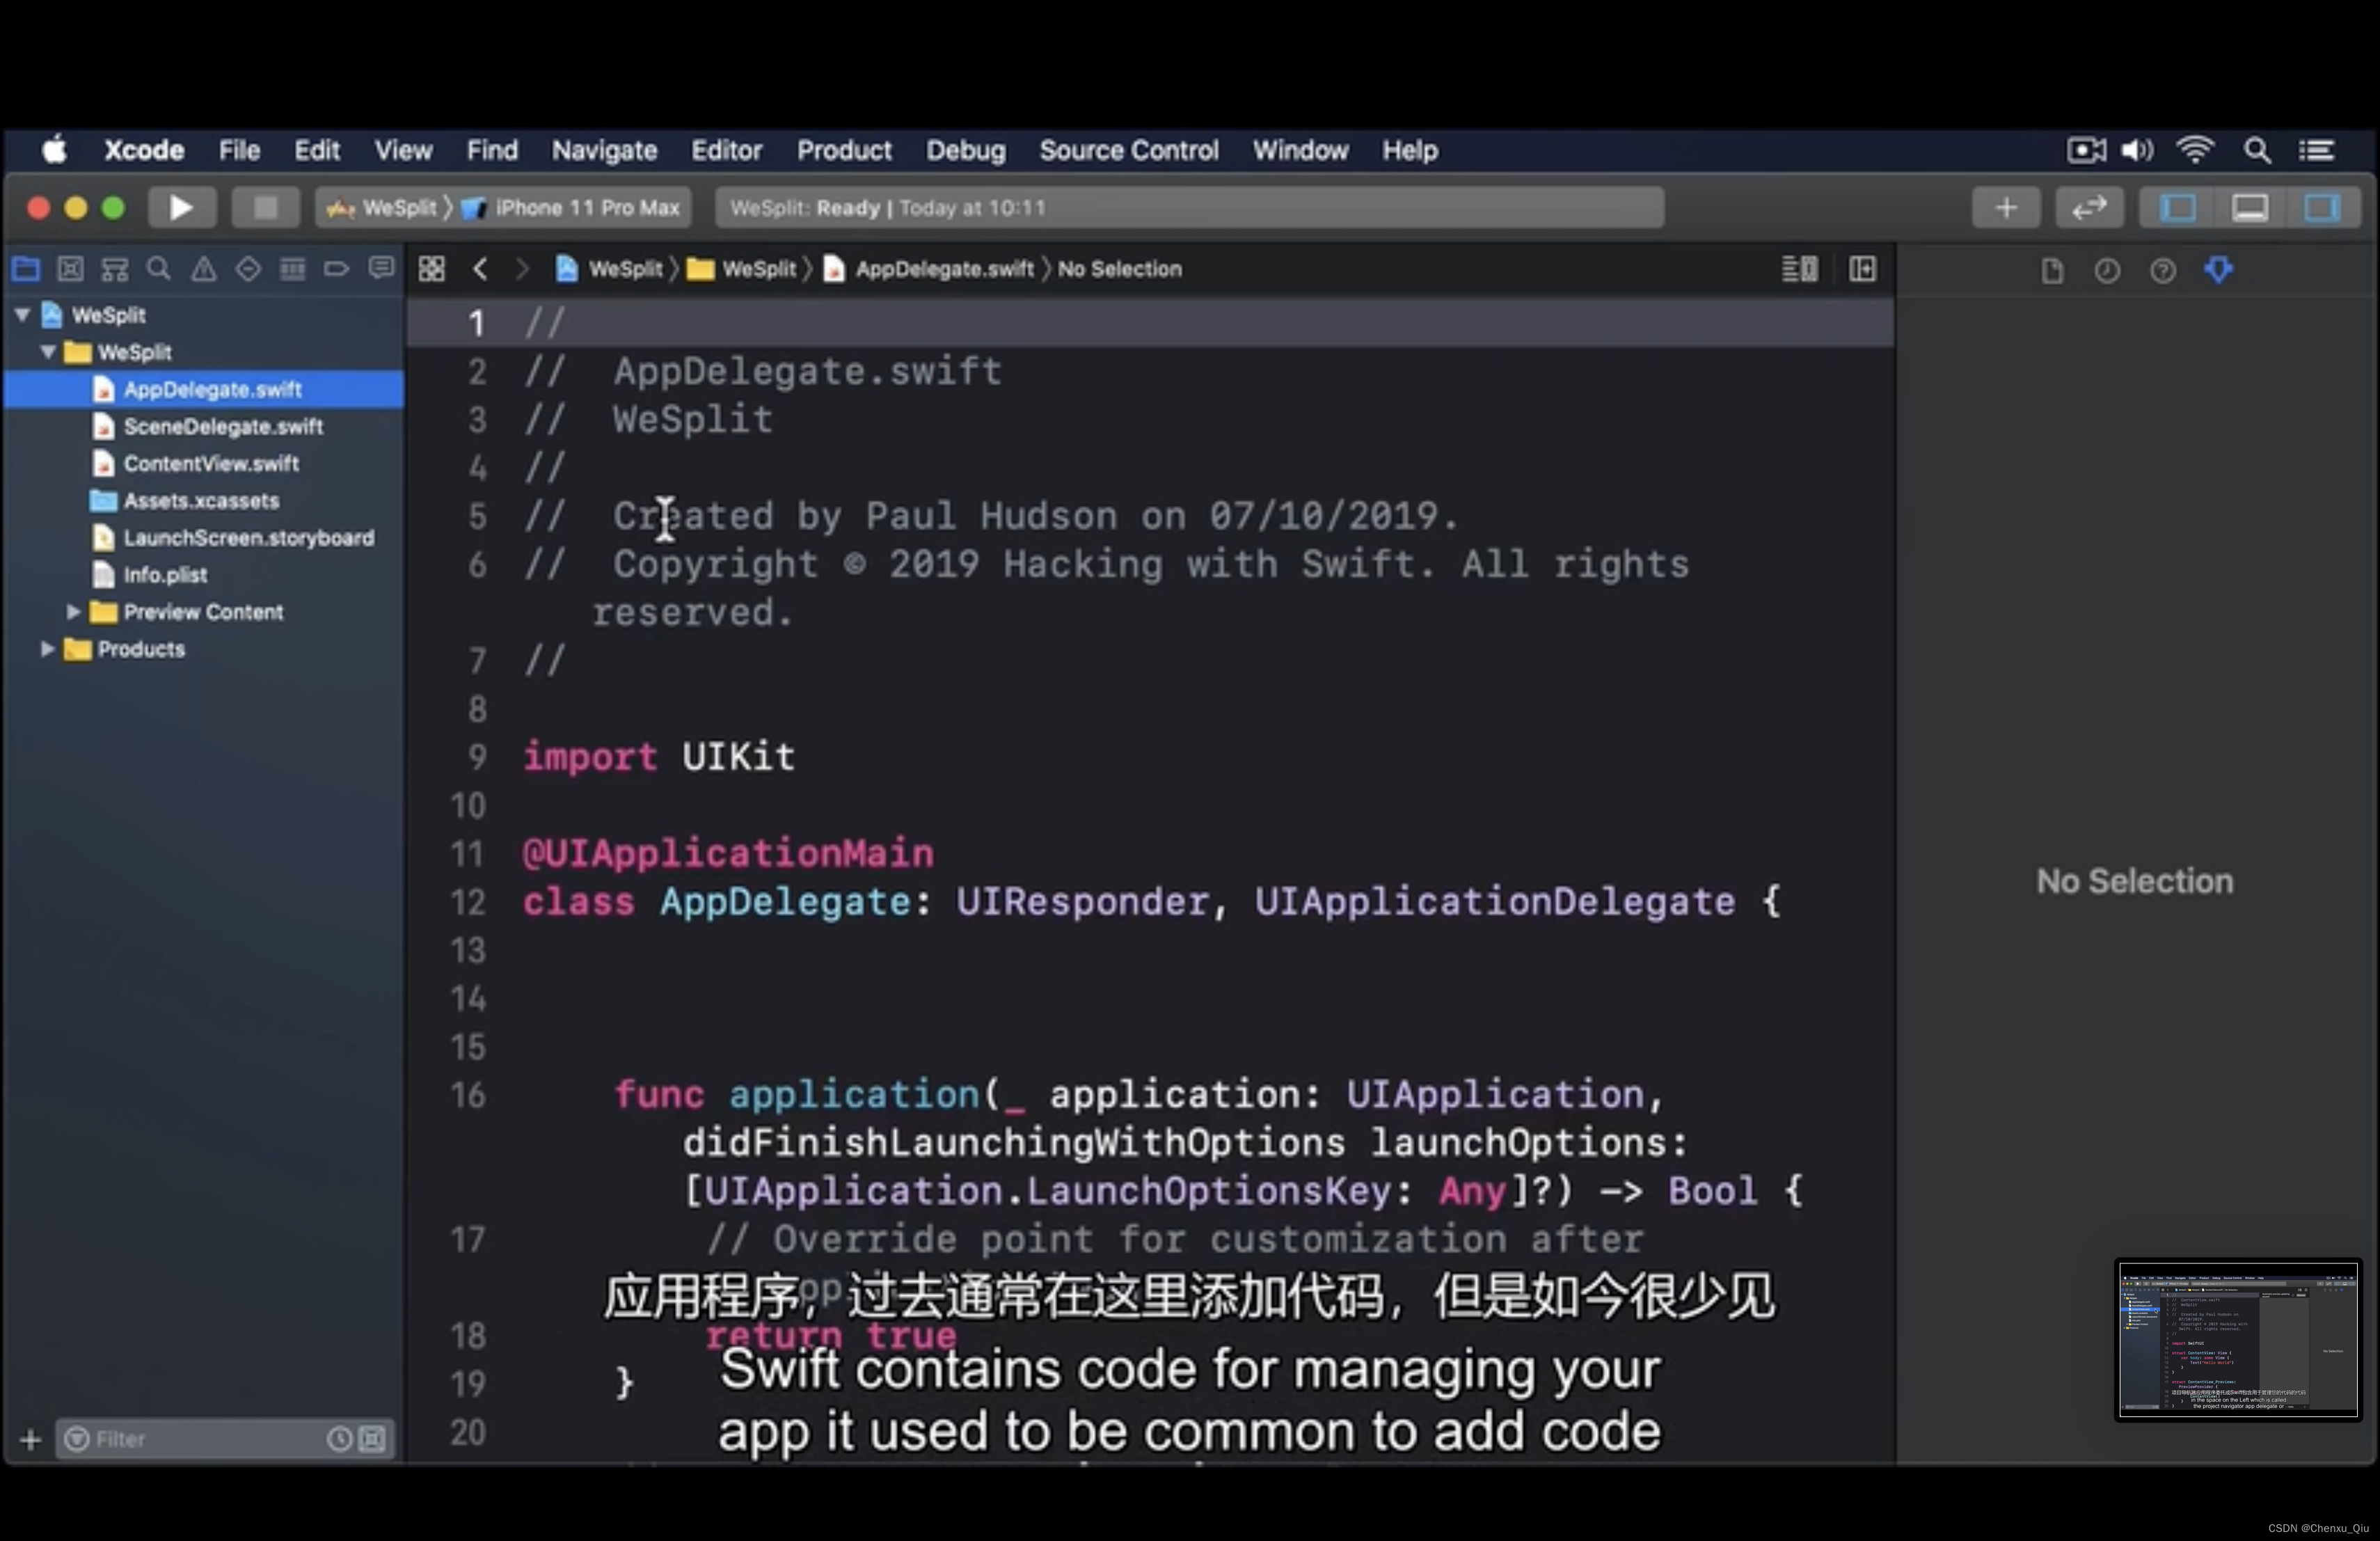Open the Issue navigator warning icon
Screen dimensions: 2380x1541
pos(203,269)
